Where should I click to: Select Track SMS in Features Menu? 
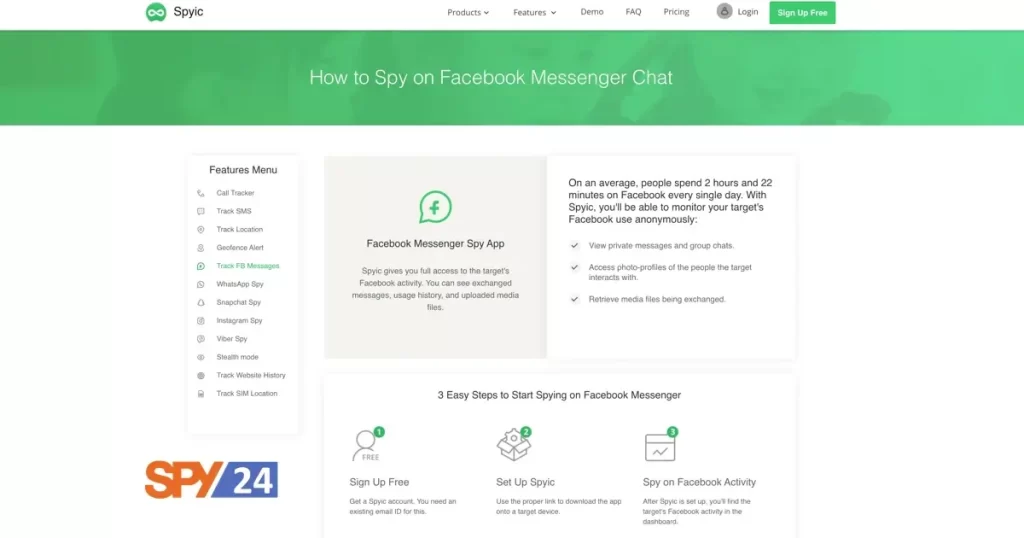234,212
